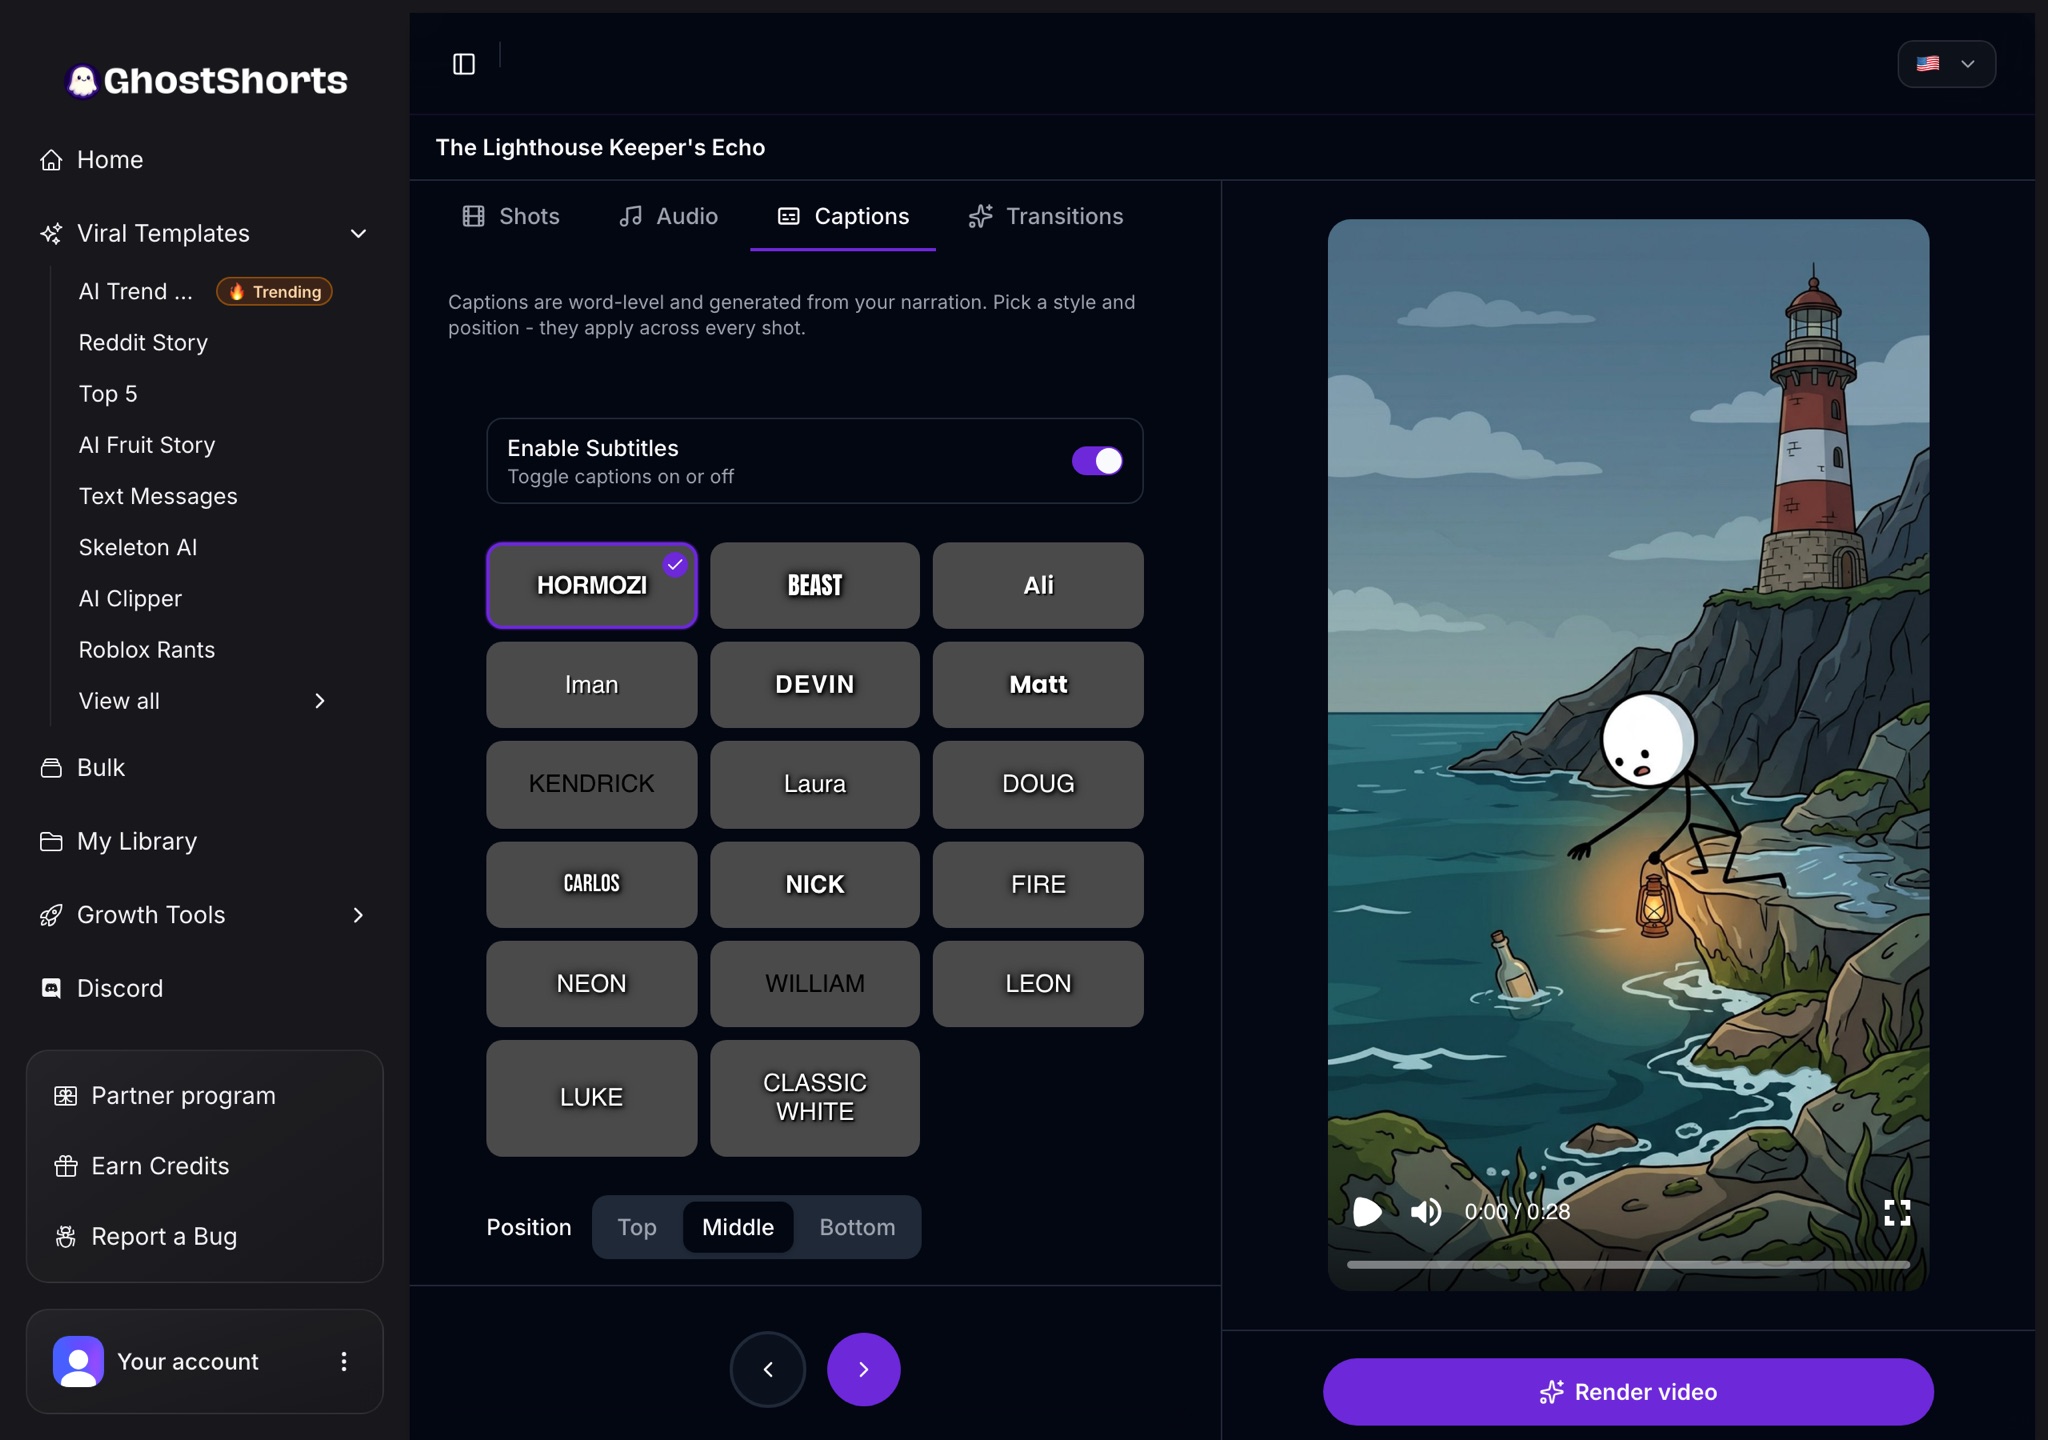Toggle Enable Subtitles switch

pyautogui.click(x=1097, y=461)
